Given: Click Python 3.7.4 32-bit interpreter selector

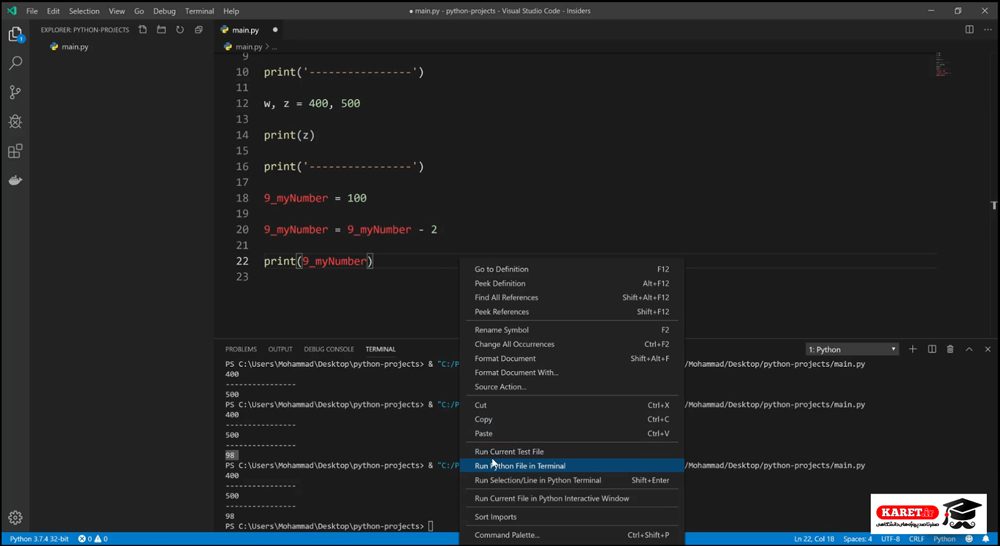Looking at the screenshot, I should click(39, 539).
